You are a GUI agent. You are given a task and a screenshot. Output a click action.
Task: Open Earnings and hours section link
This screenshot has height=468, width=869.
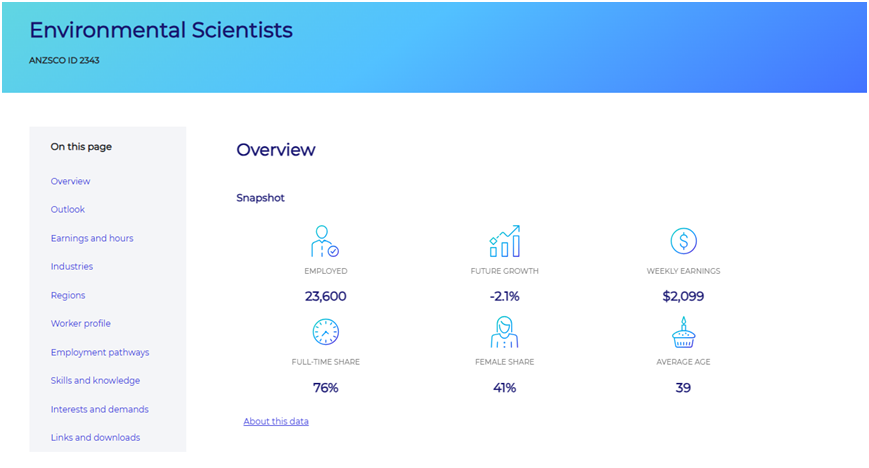coord(92,238)
